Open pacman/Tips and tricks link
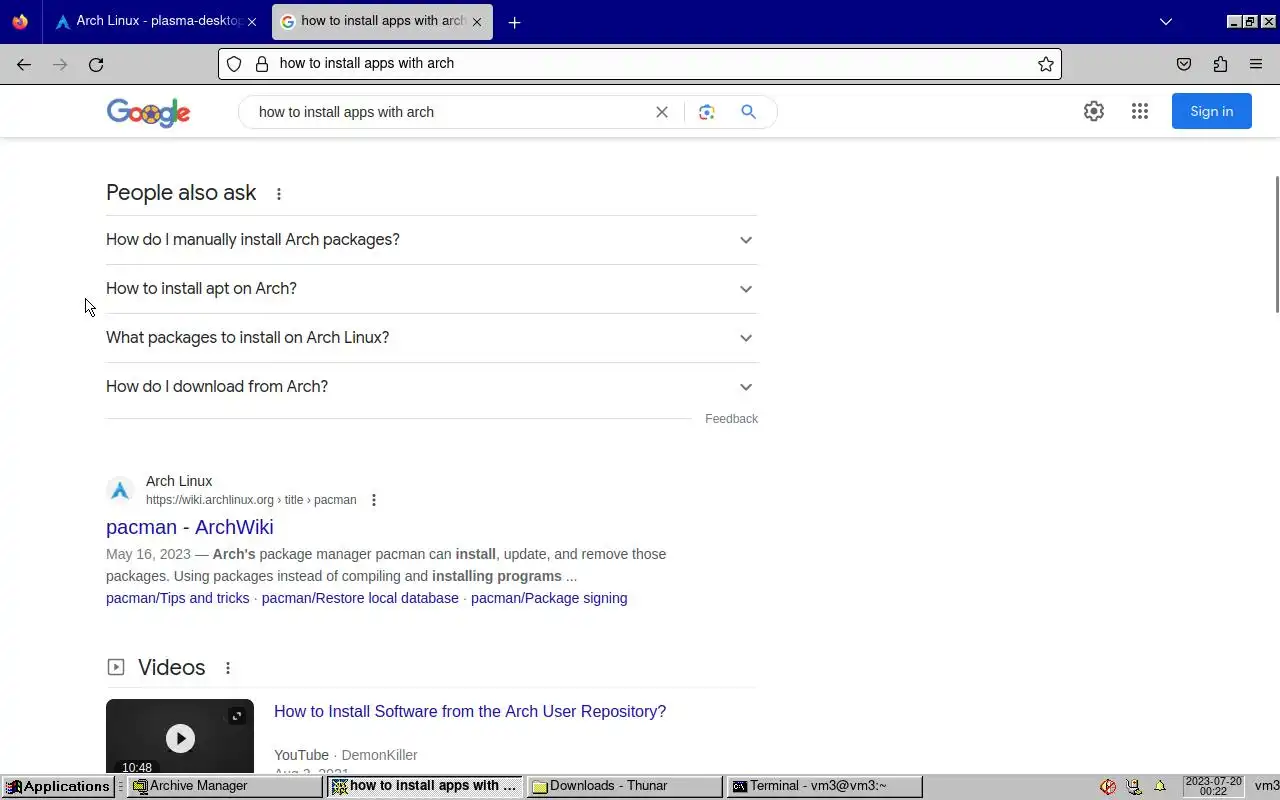Screen dimensions: 1280x800 (177, 598)
